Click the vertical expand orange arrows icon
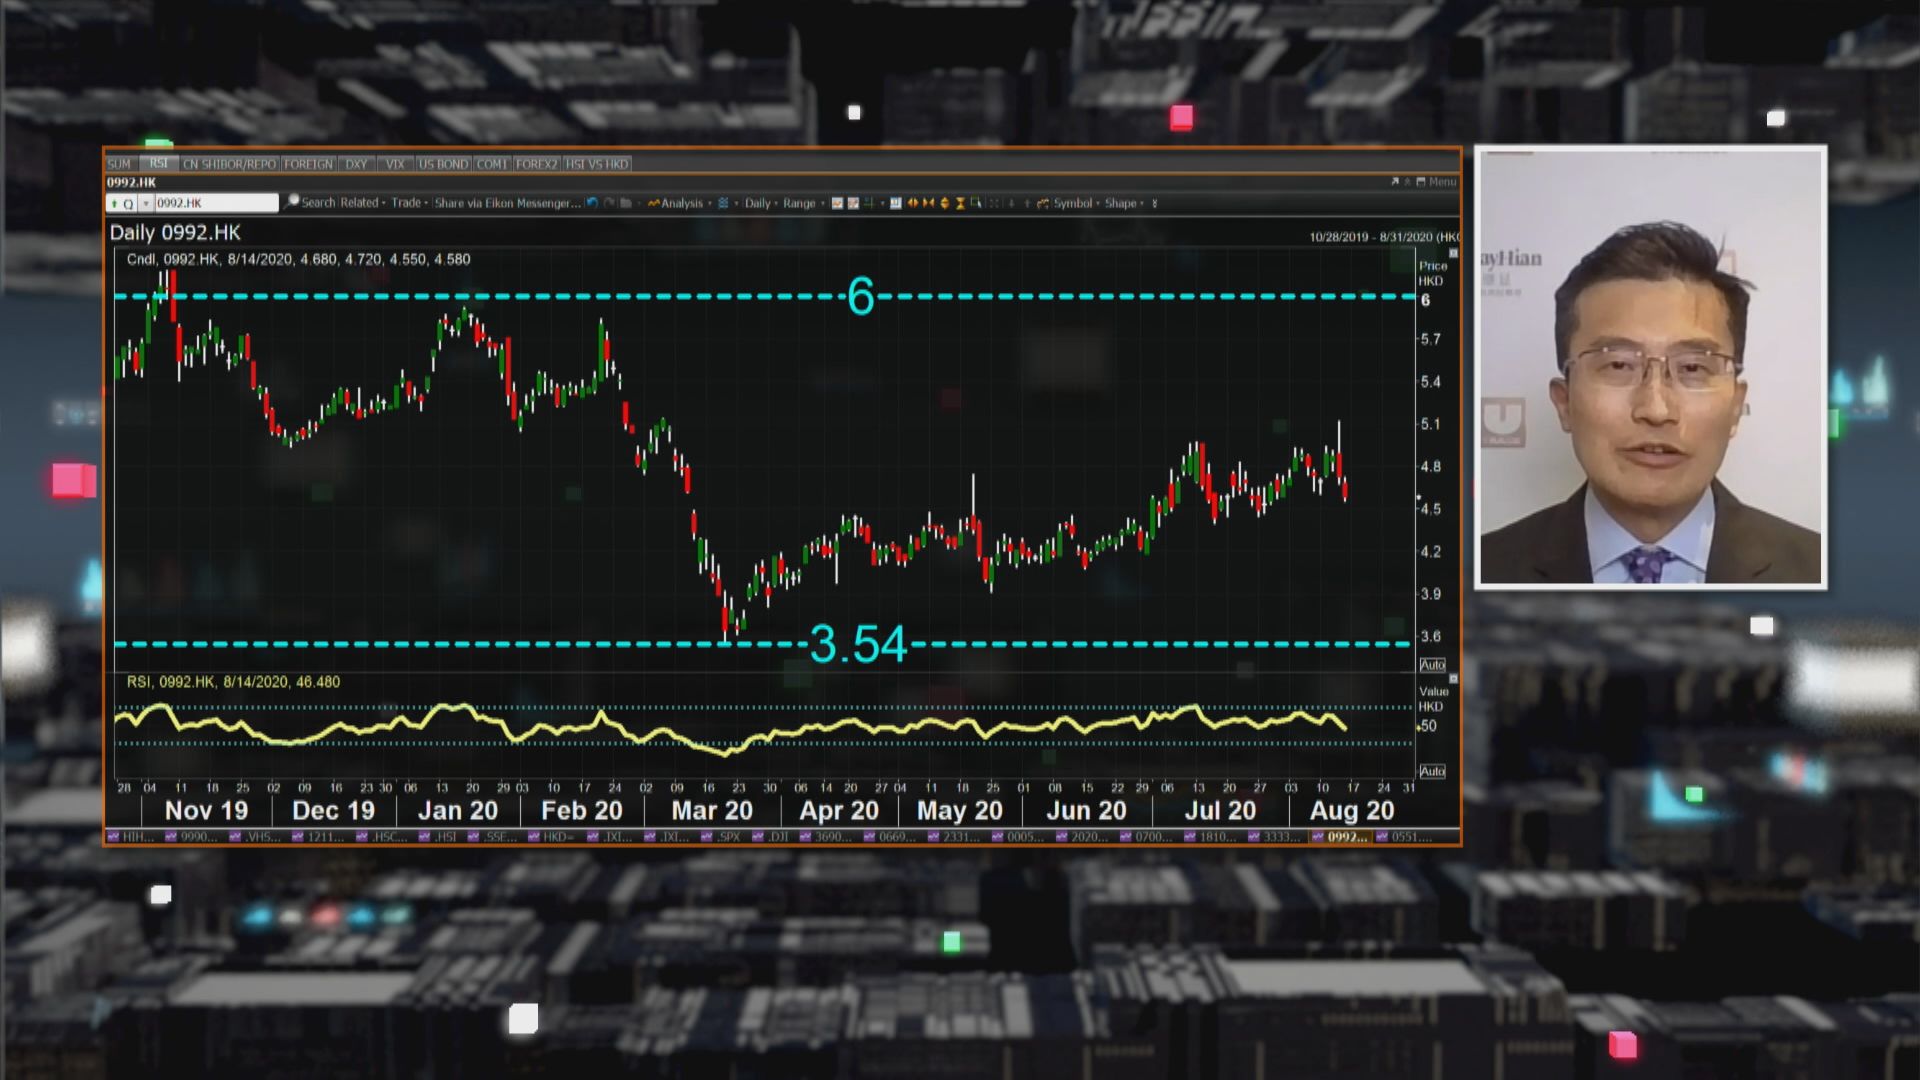Screen dimensions: 1920x1080 click(x=944, y=203)
